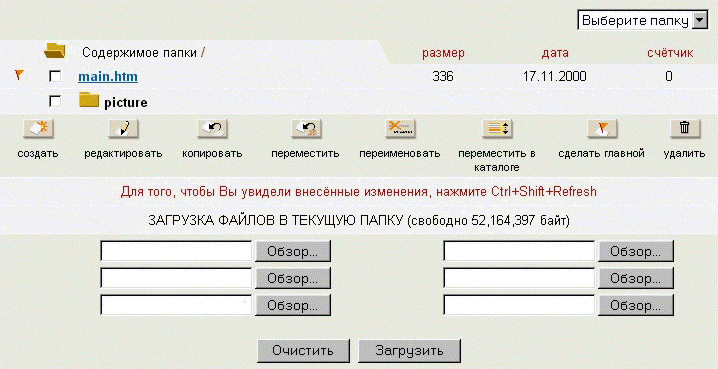Click the create file icon
The image size is (718, 369).
tap(38, 129)
